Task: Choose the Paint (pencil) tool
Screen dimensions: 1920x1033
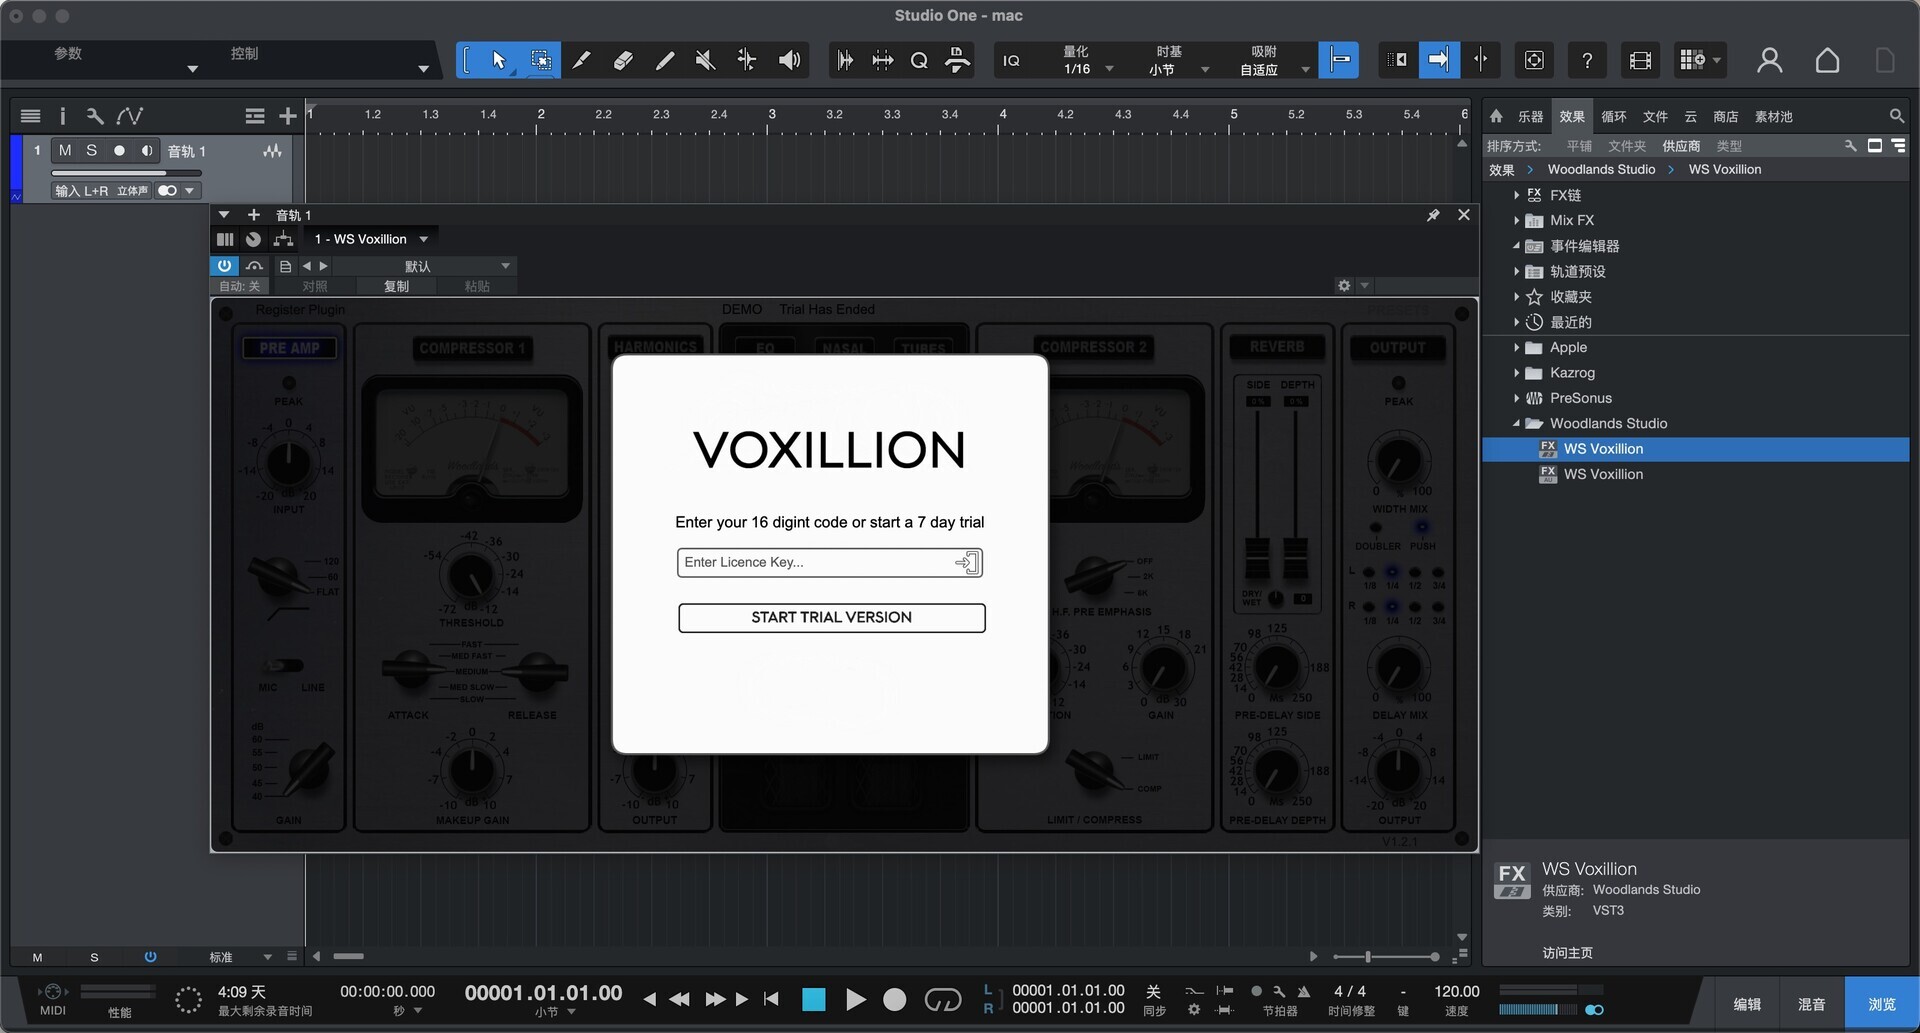Action: click(581, 61)
